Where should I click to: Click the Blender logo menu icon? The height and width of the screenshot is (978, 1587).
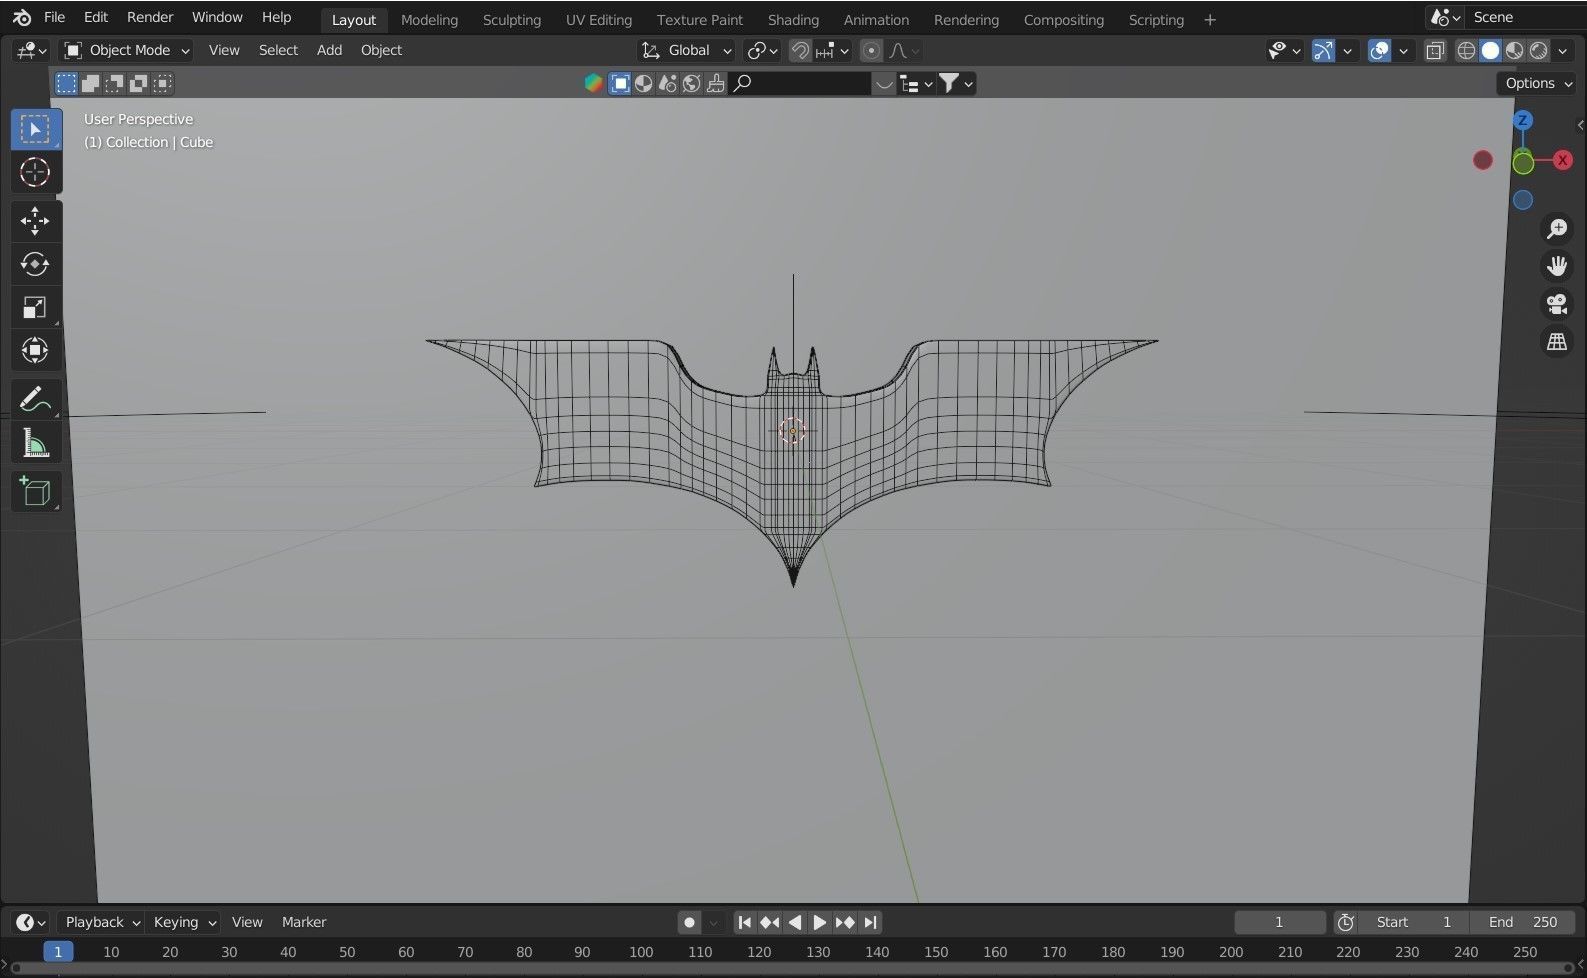22,17
